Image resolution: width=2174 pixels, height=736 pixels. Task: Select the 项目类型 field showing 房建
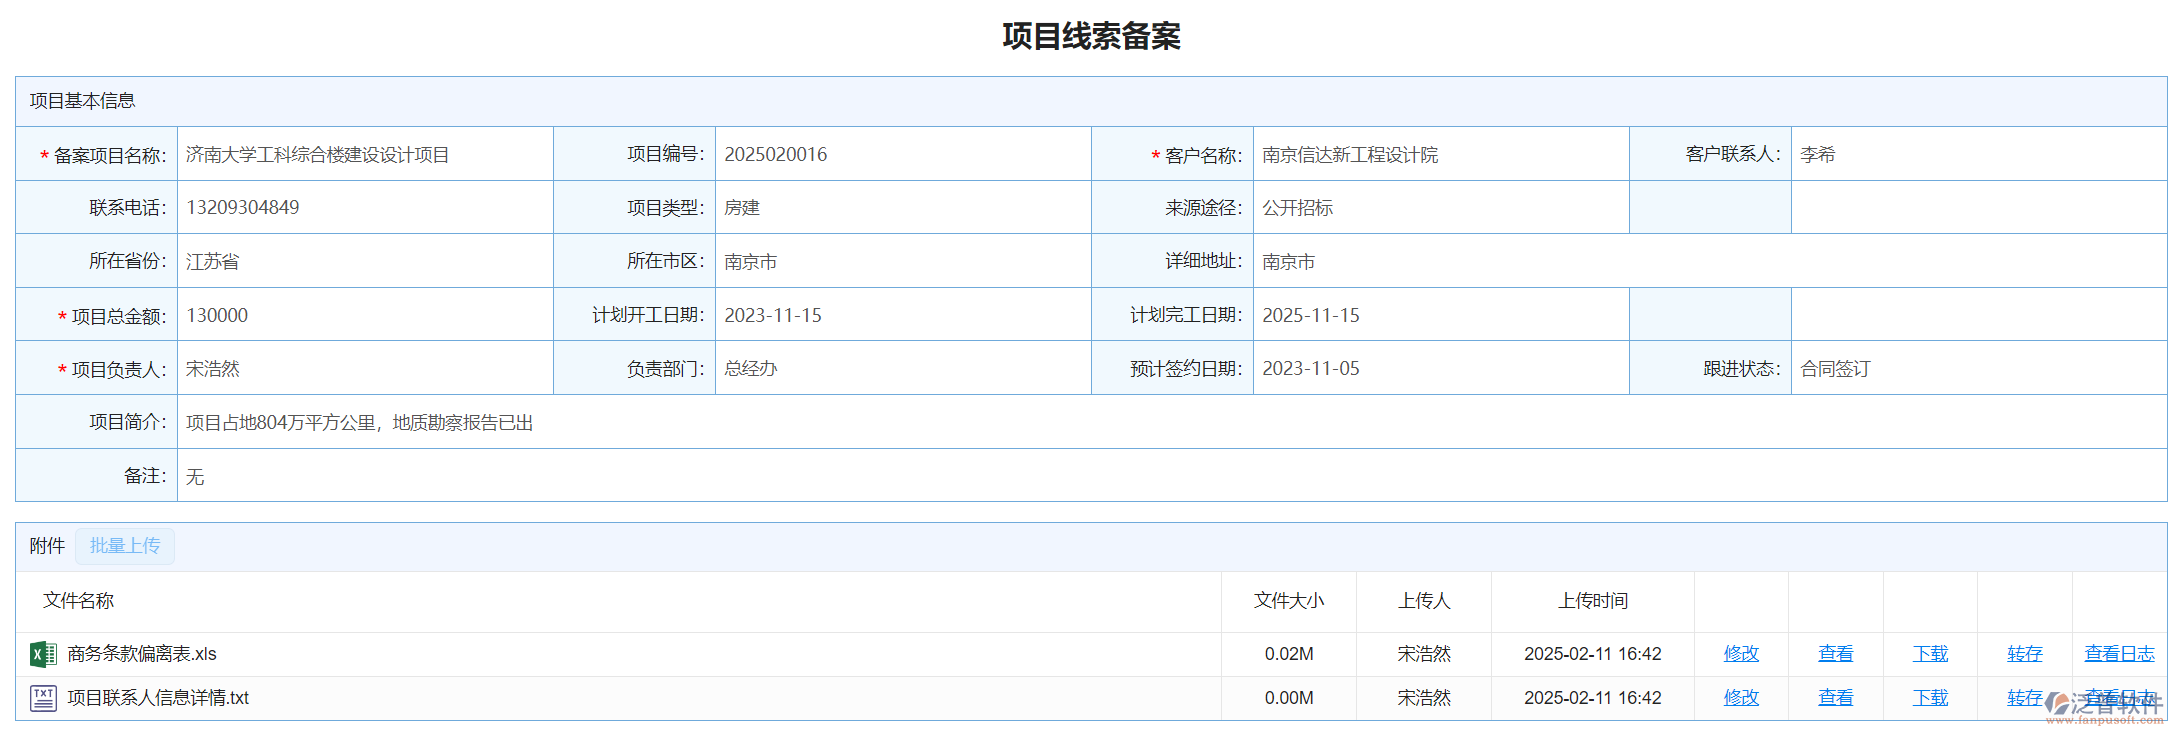point(902,208)
